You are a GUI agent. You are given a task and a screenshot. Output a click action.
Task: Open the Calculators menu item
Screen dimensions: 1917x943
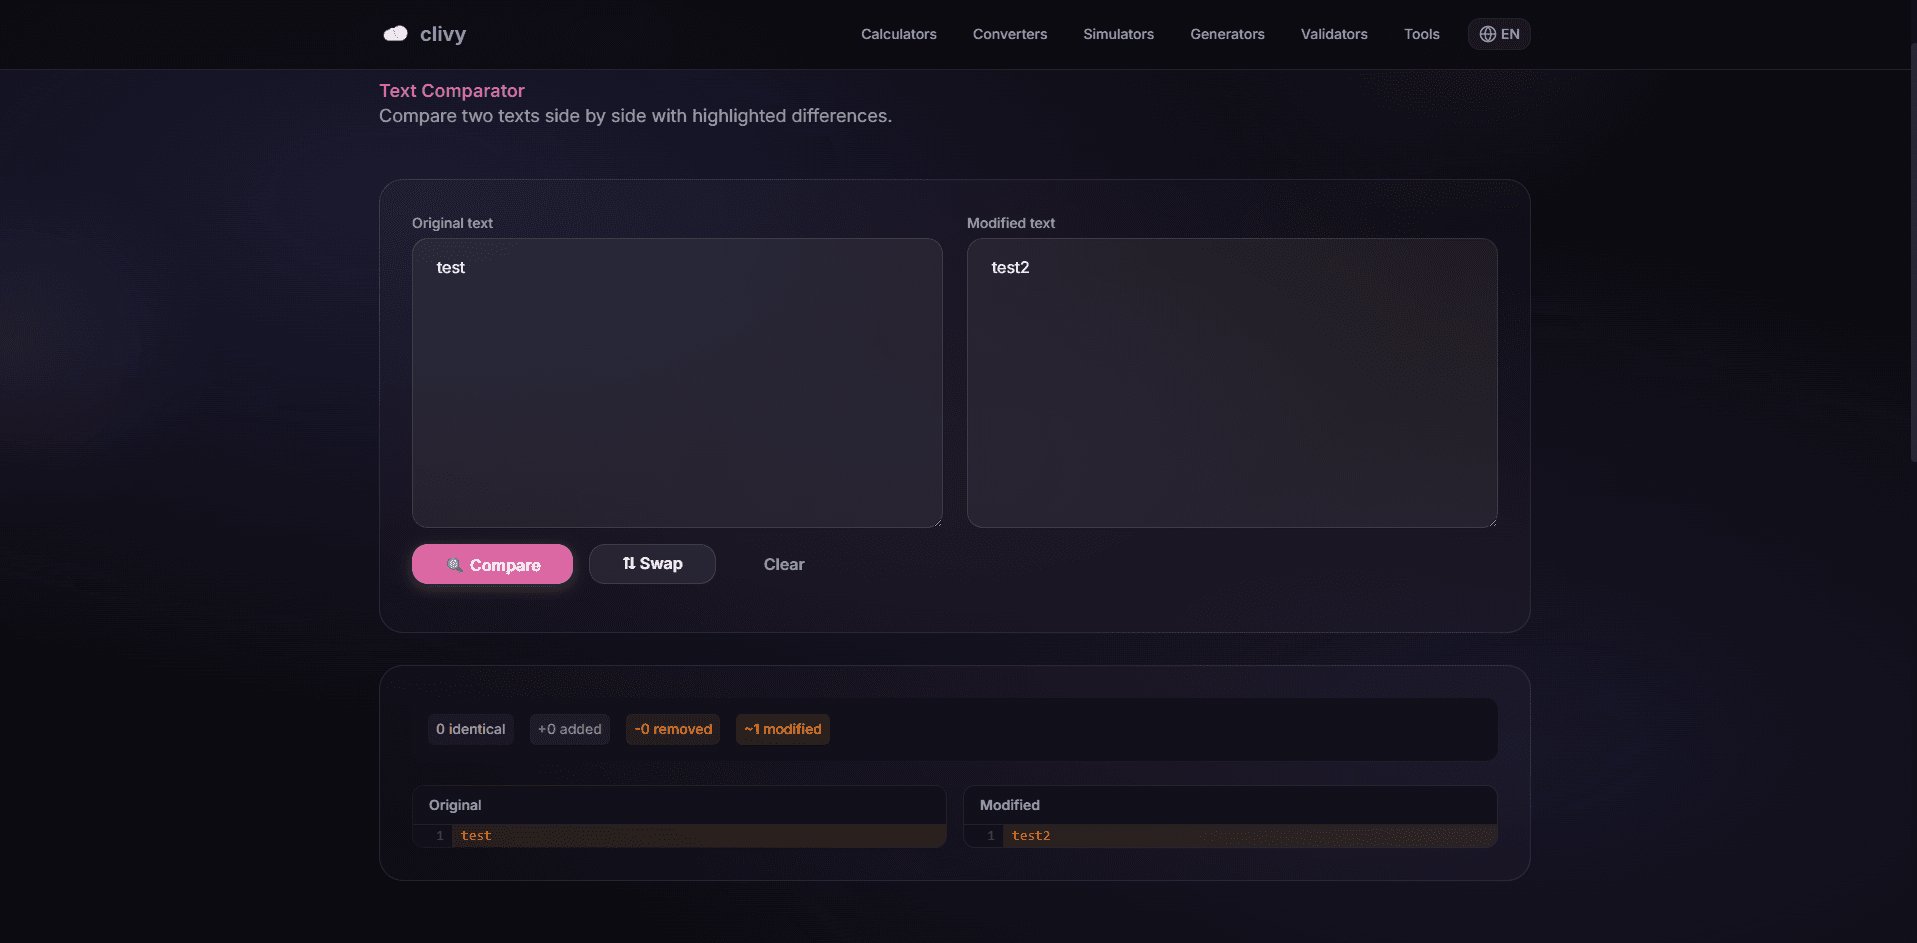click(898, 34)
